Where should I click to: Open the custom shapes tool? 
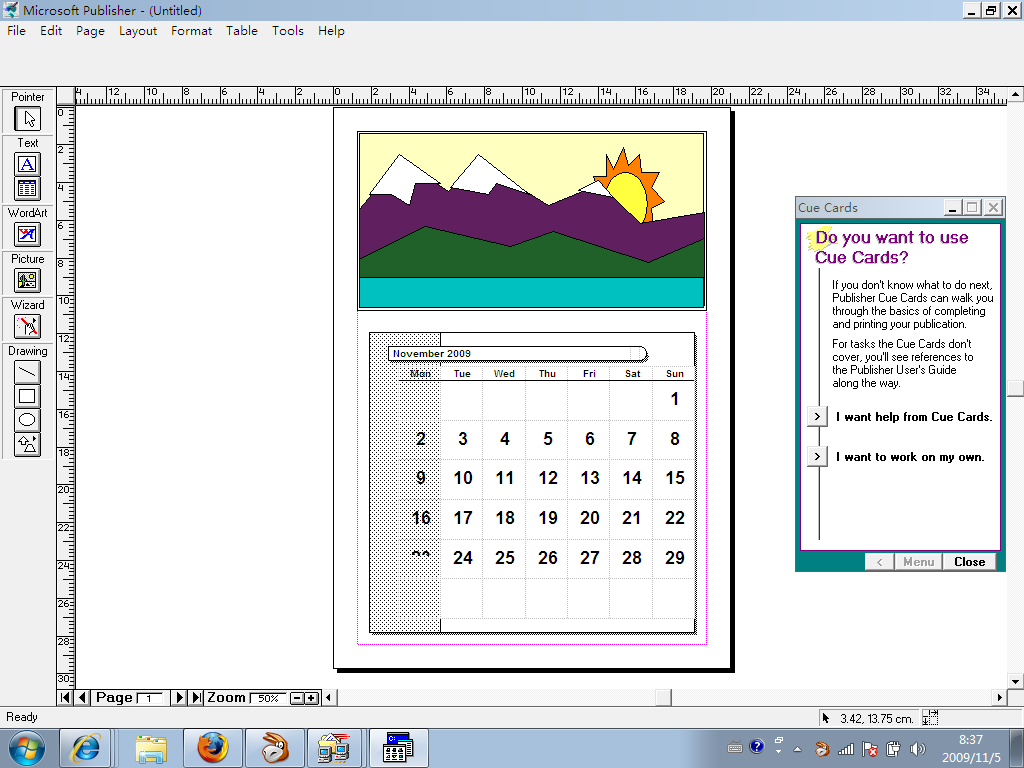tap(27, 444)
